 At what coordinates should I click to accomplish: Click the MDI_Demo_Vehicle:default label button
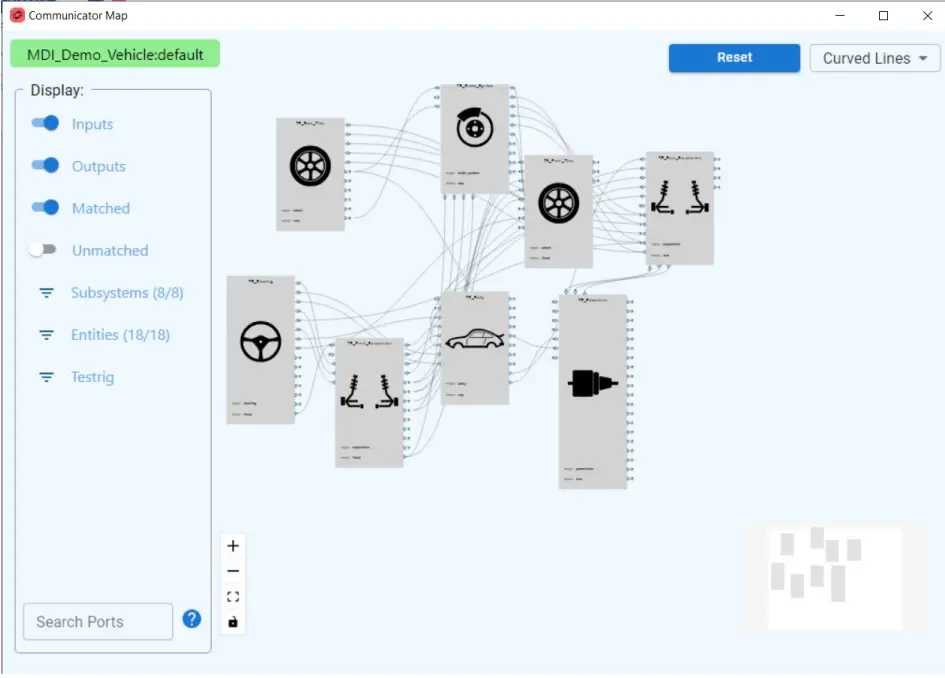click(x=115, y=54)
